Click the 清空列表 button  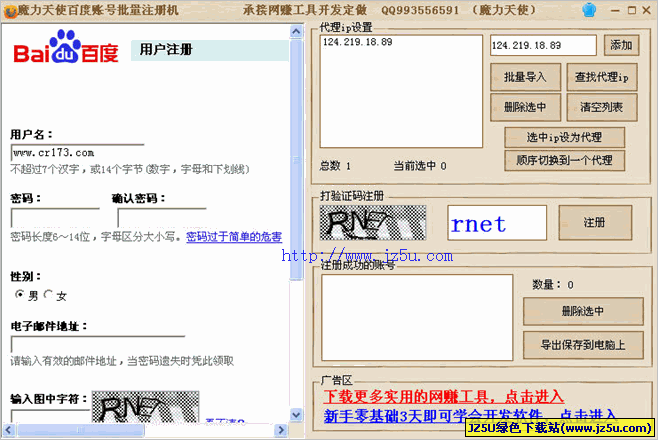click(x=602, y=107)
